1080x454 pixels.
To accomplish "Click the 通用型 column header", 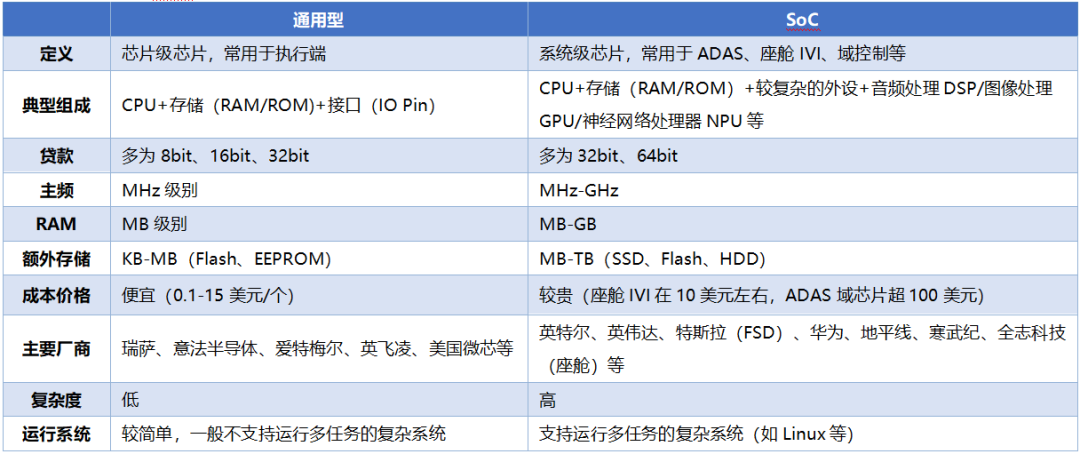I will [319, 19].
